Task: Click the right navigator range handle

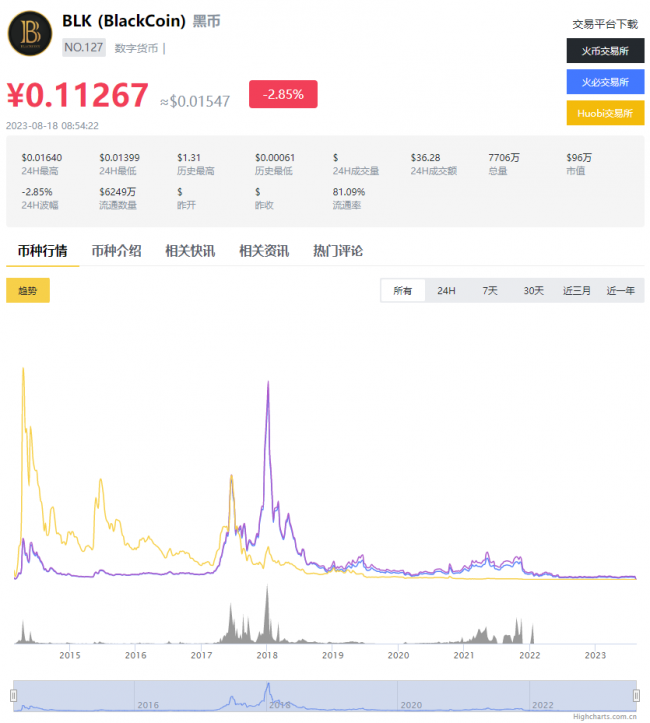Action: [636, 695]
